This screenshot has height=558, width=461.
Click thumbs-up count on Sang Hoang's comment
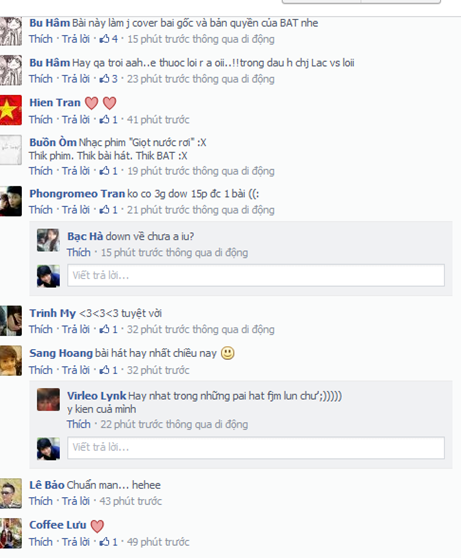click(108, 370)
